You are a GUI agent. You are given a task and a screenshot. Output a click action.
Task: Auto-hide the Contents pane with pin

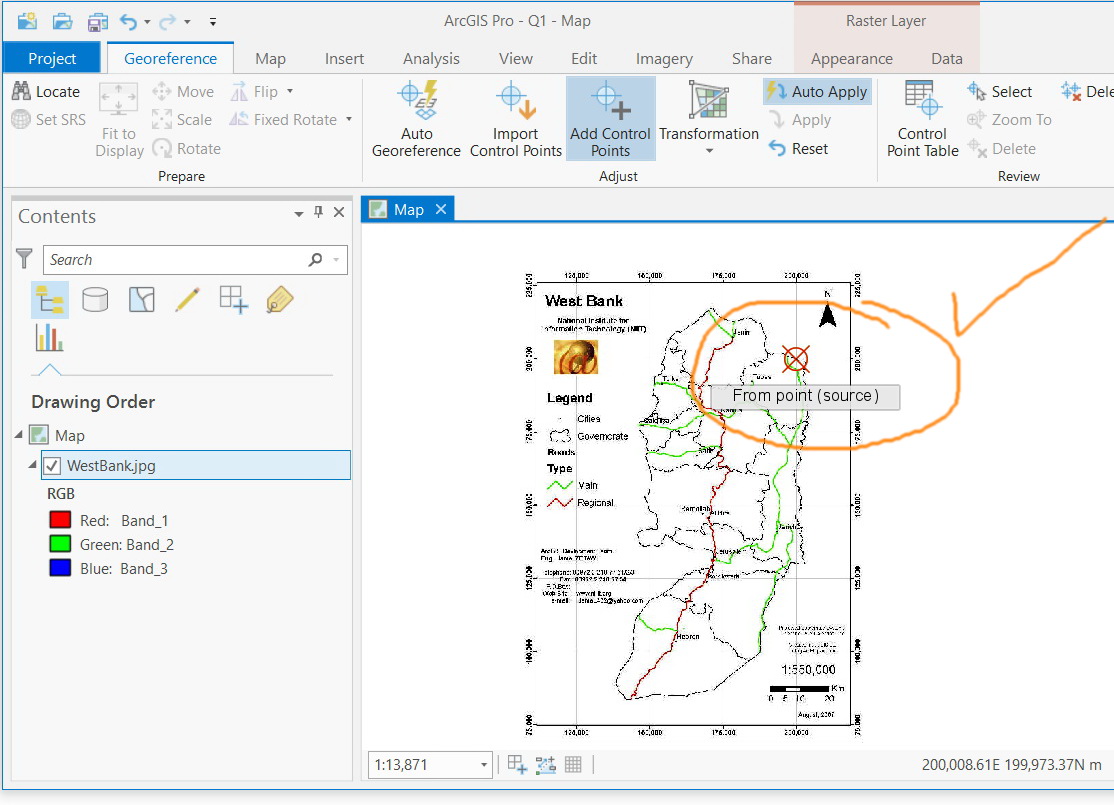[x=319, y=213]
